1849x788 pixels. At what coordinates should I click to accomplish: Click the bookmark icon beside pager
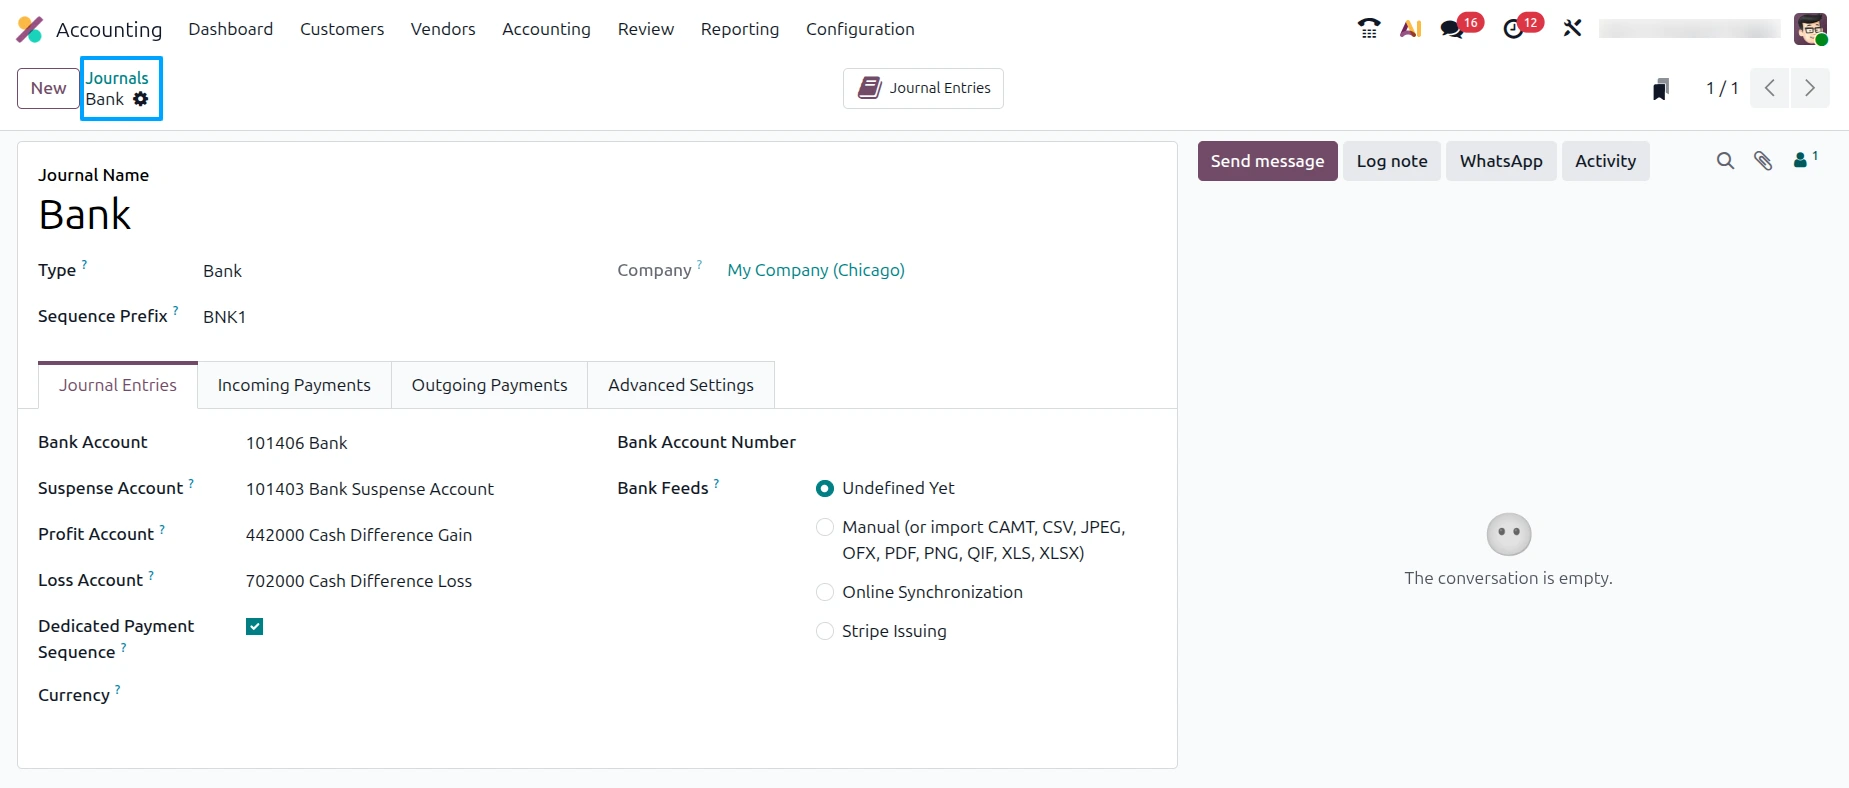tap(1661, 89)
